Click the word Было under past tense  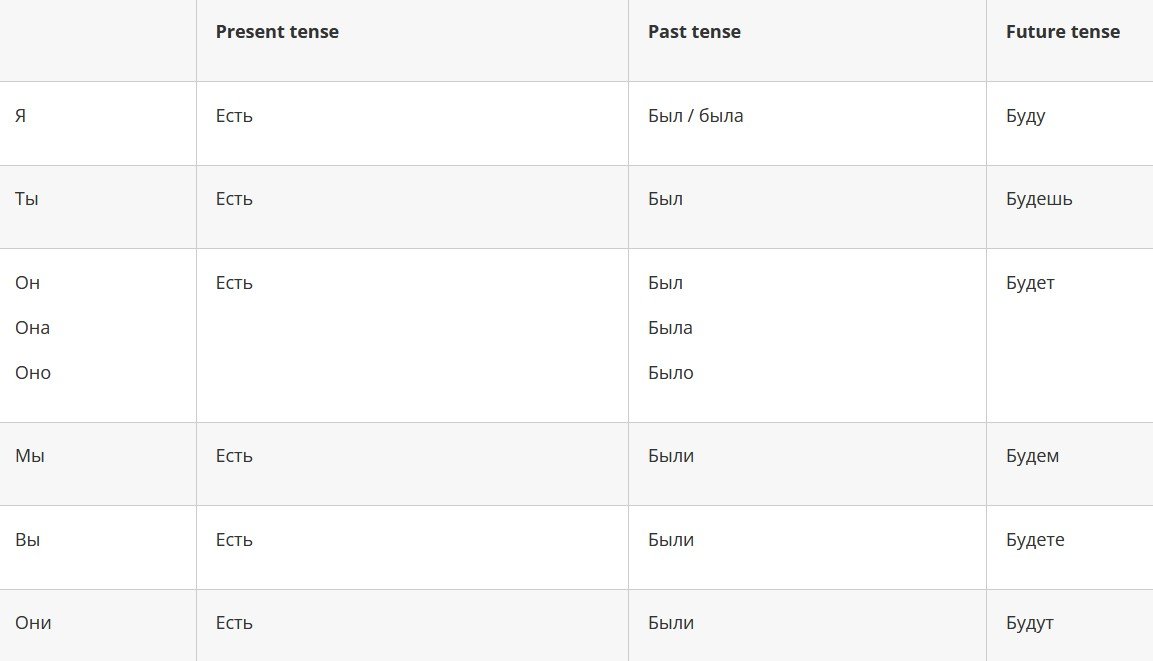click(x=670, y=373)
